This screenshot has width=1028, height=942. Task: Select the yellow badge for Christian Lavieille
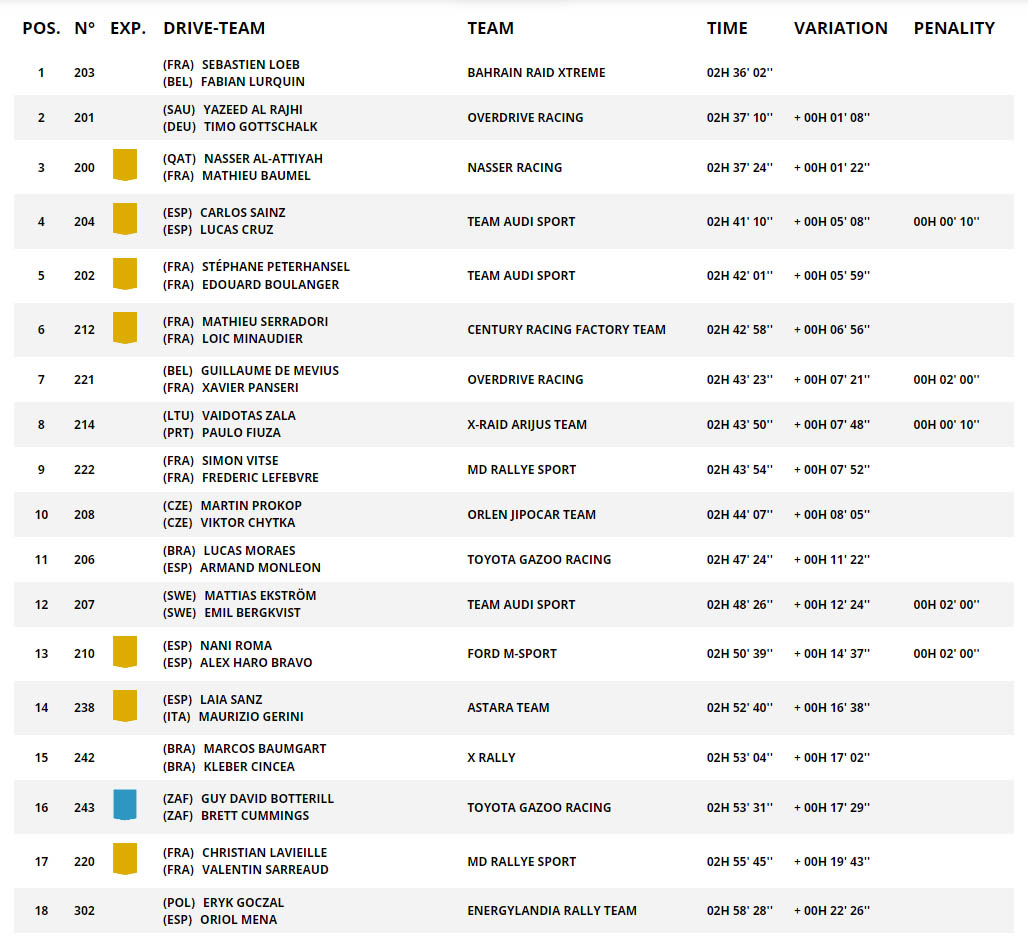click(x=124, y=859)
